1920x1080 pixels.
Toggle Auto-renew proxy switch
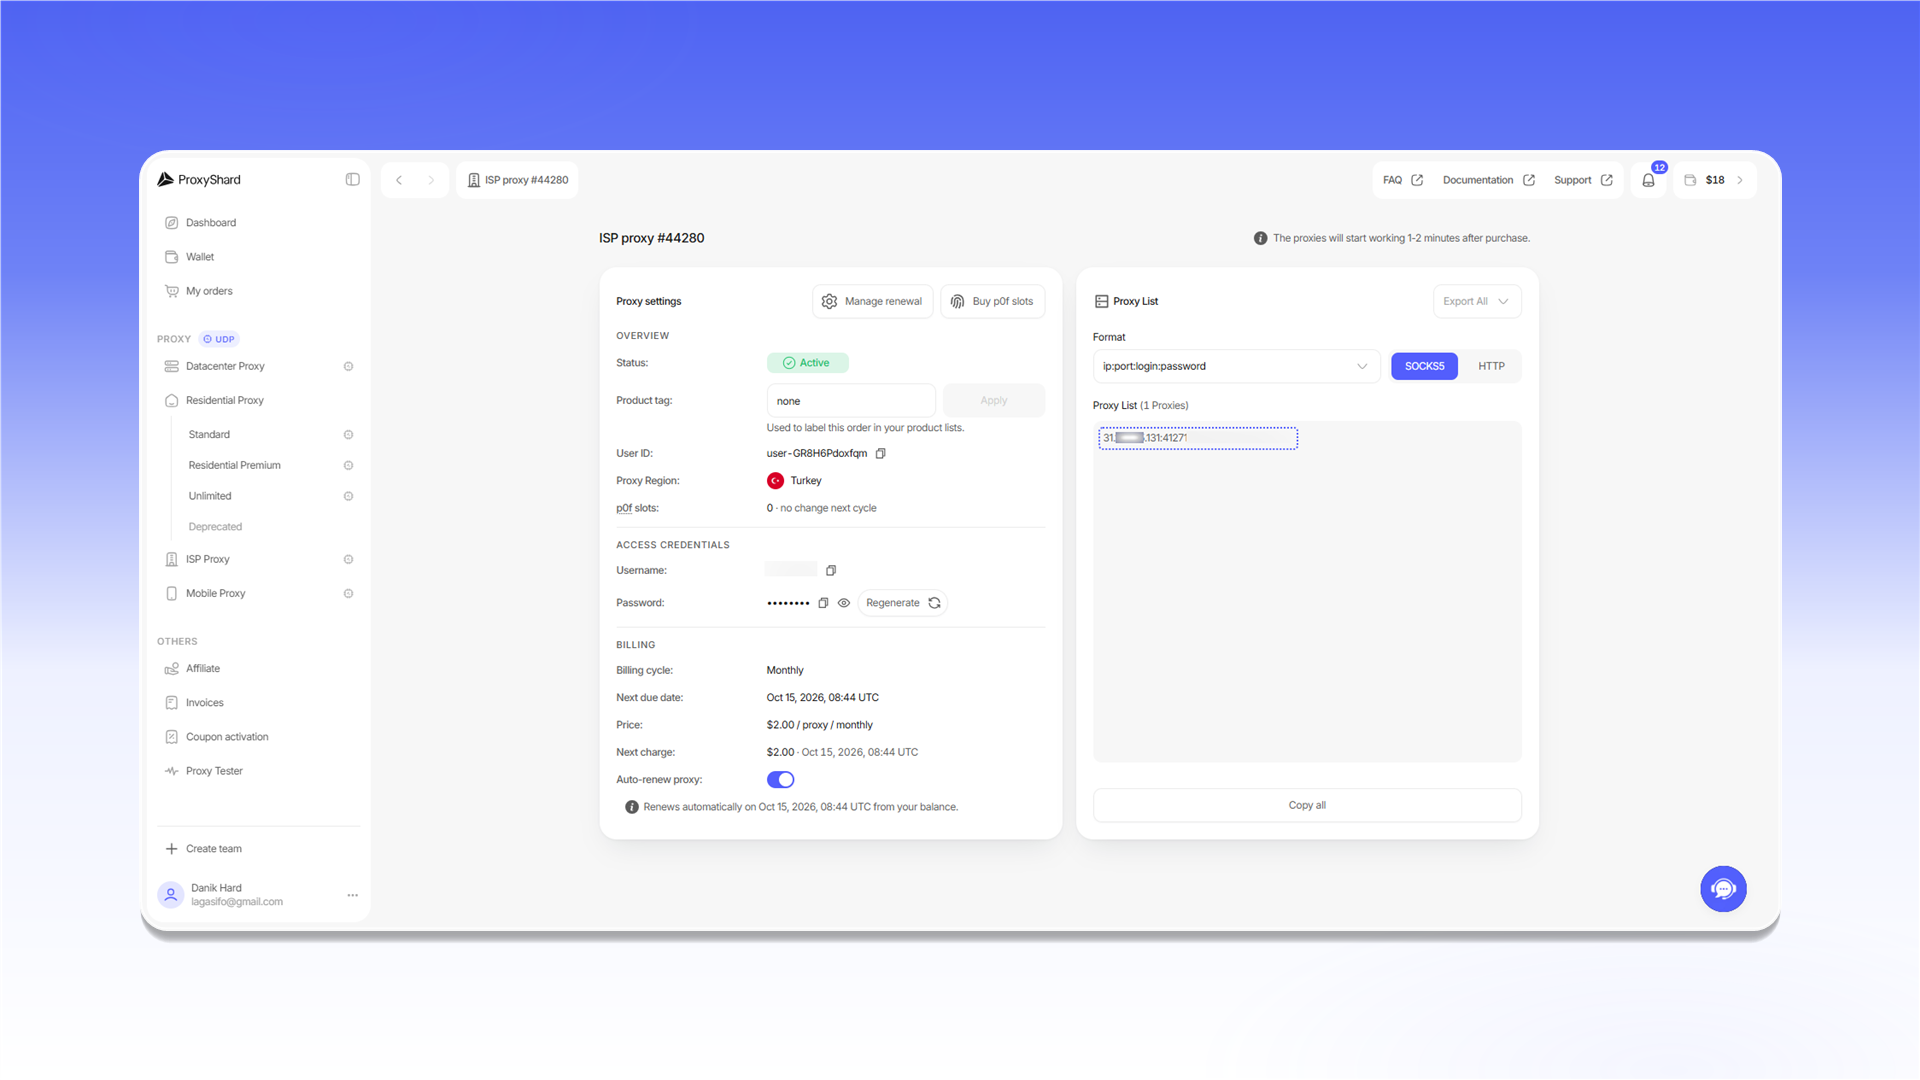[x=780, y=780]
